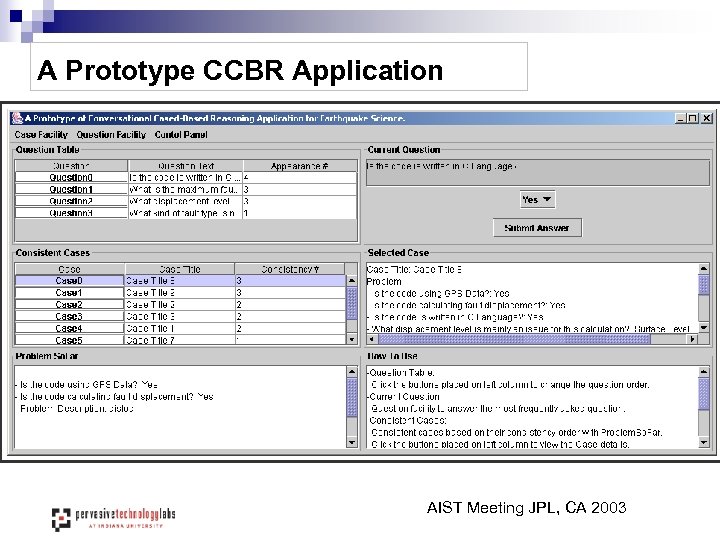Click the Current Question text field
The width and height of the screenshot is (720, 540).
pyautogui.click(x=538, y=173)
